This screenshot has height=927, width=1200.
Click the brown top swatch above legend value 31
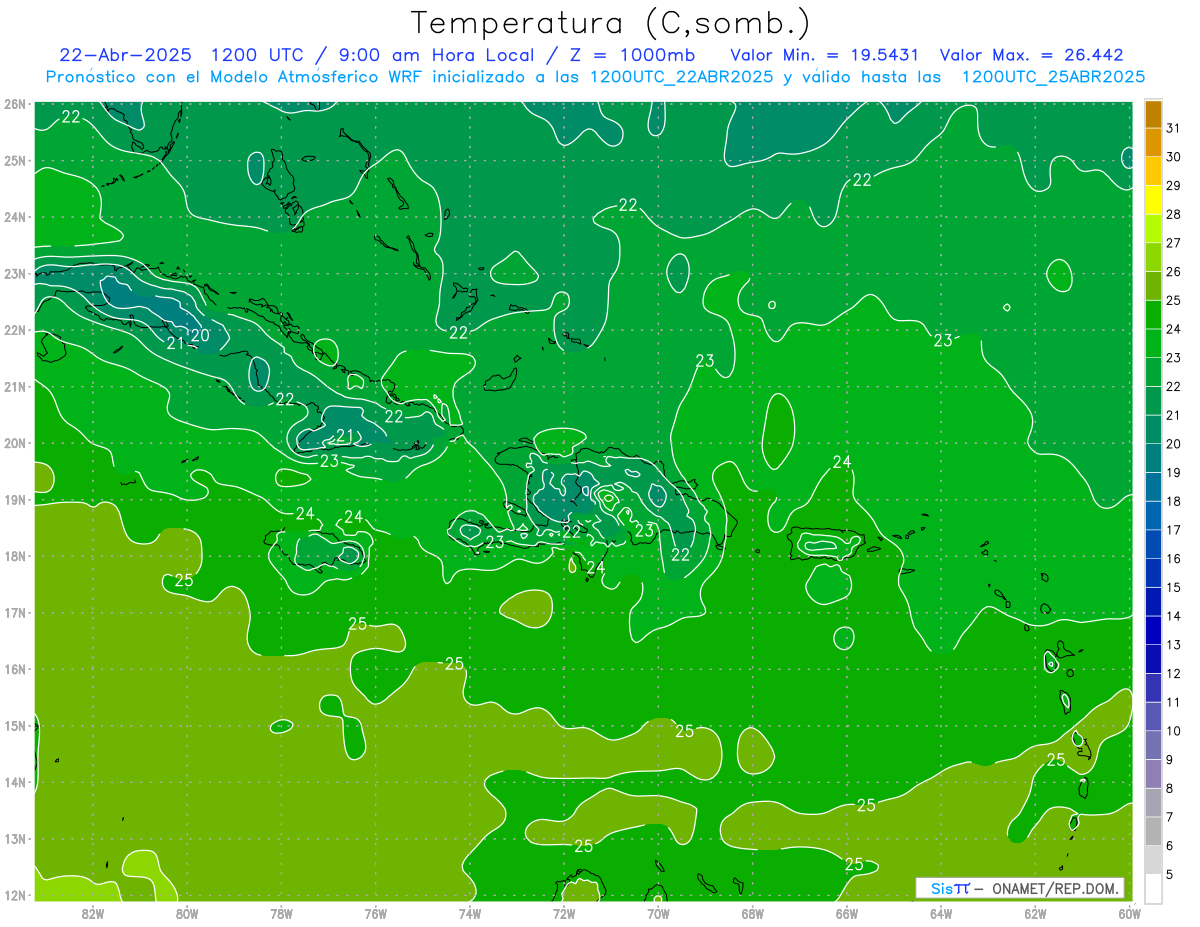click(x=1153, y=114)
